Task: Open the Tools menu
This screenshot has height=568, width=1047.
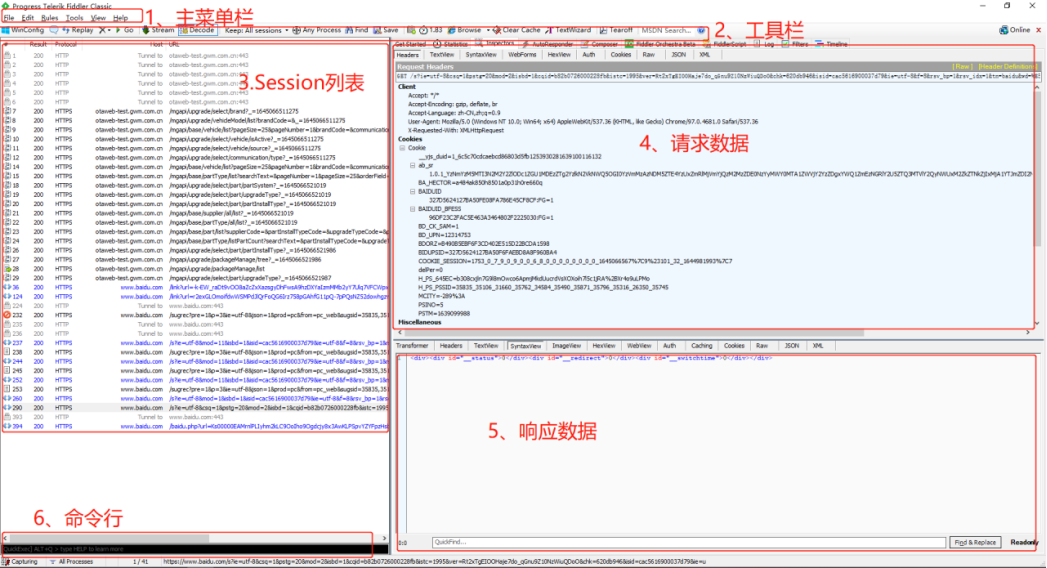Action: 75,18
